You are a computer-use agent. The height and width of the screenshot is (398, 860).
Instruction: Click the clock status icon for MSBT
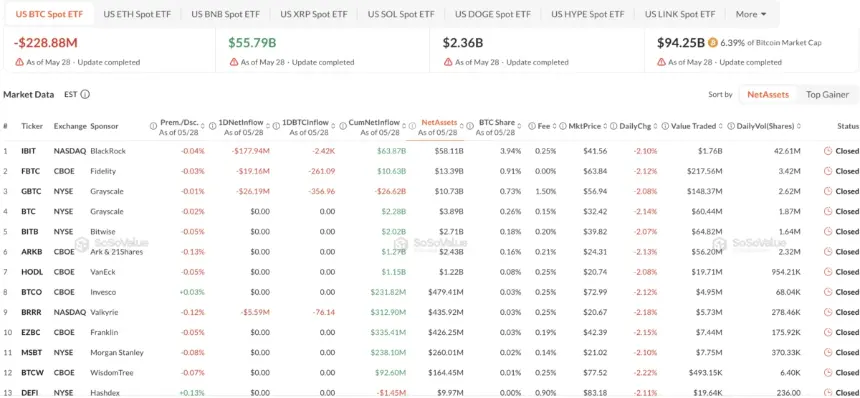click(x=828, y=352)
